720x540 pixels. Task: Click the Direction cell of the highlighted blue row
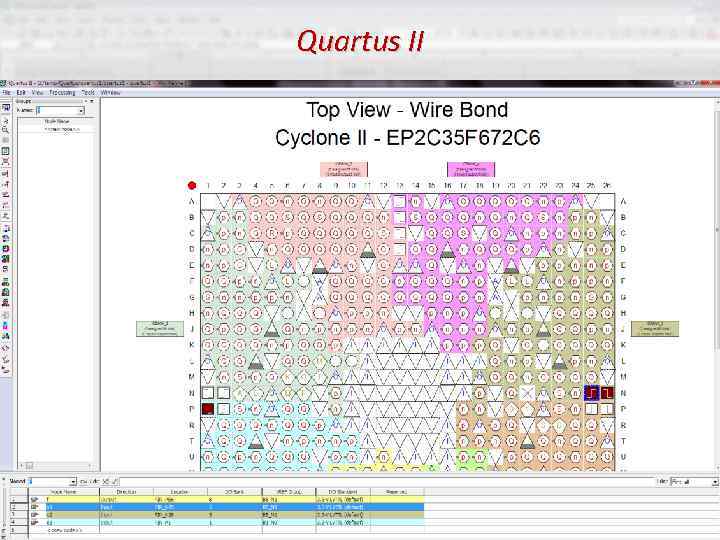126,507
